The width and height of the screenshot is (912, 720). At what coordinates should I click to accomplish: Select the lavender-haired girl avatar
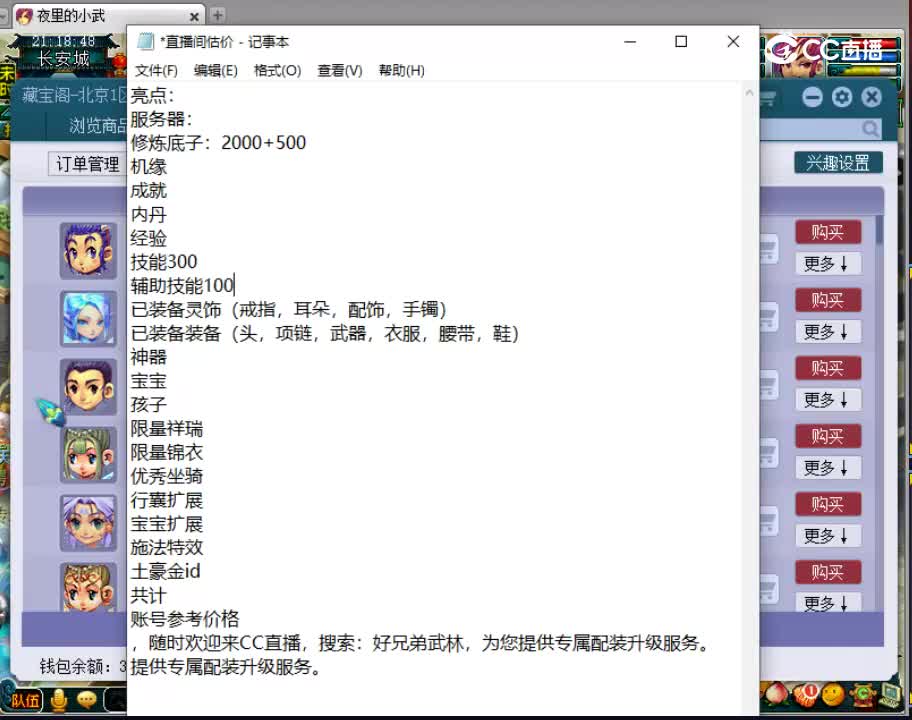tap(88, 523)
